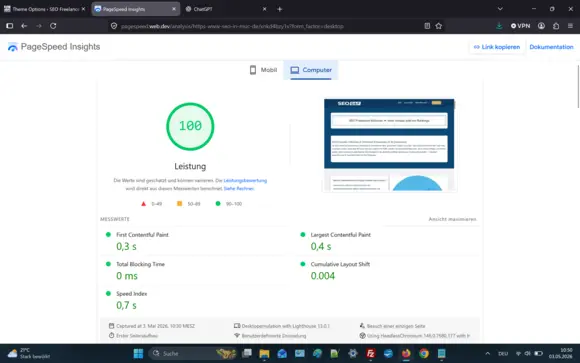Open the weather widget in taskbar

[x=28, y=353]
